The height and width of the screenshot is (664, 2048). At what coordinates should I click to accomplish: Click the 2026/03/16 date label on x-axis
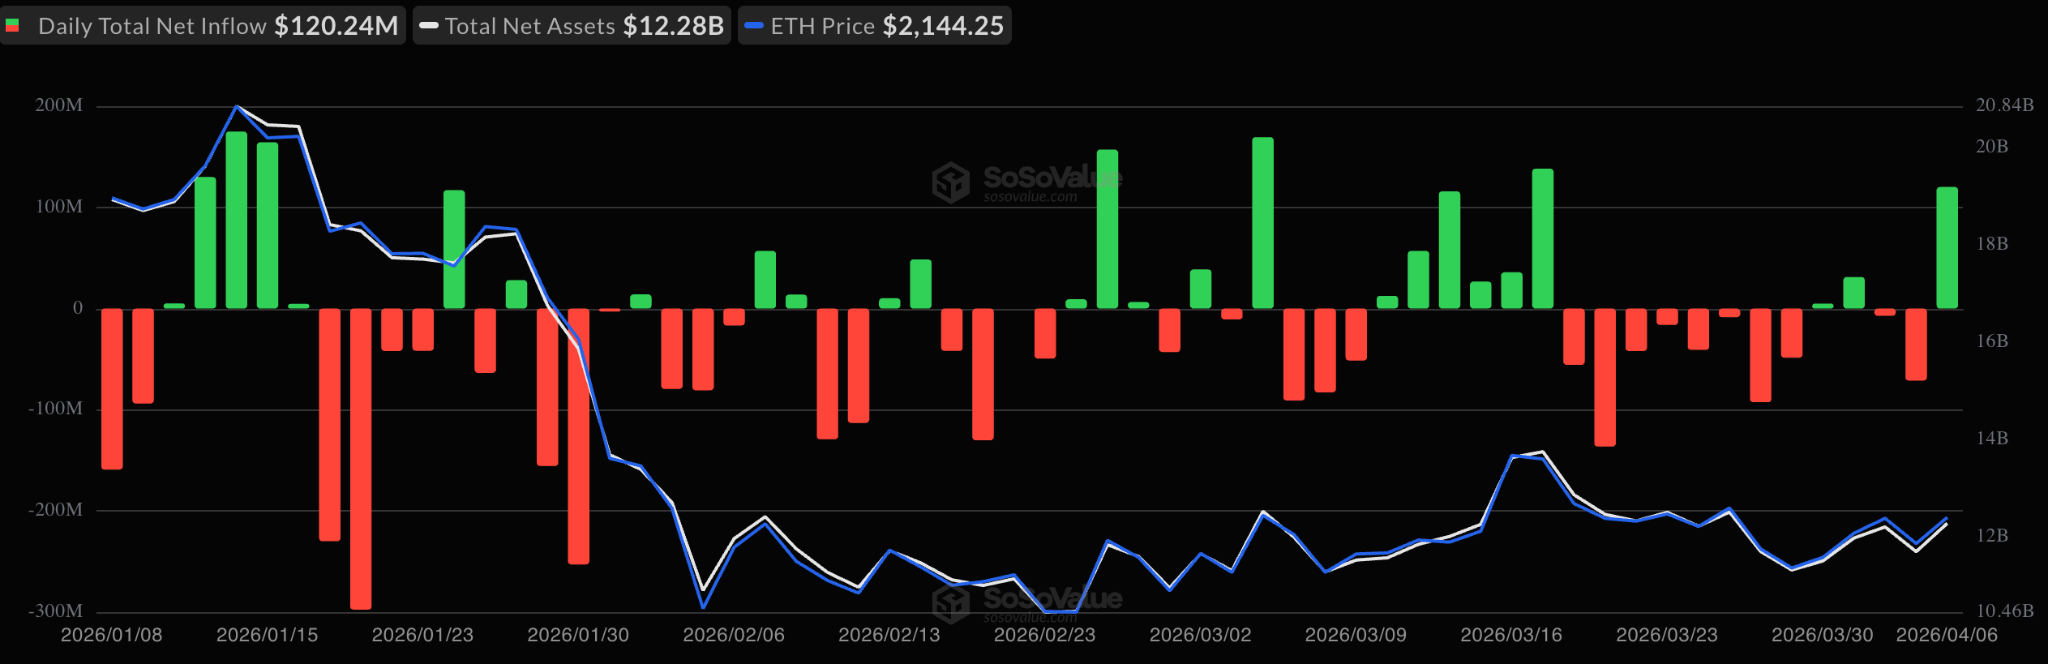click(1511, 635)
